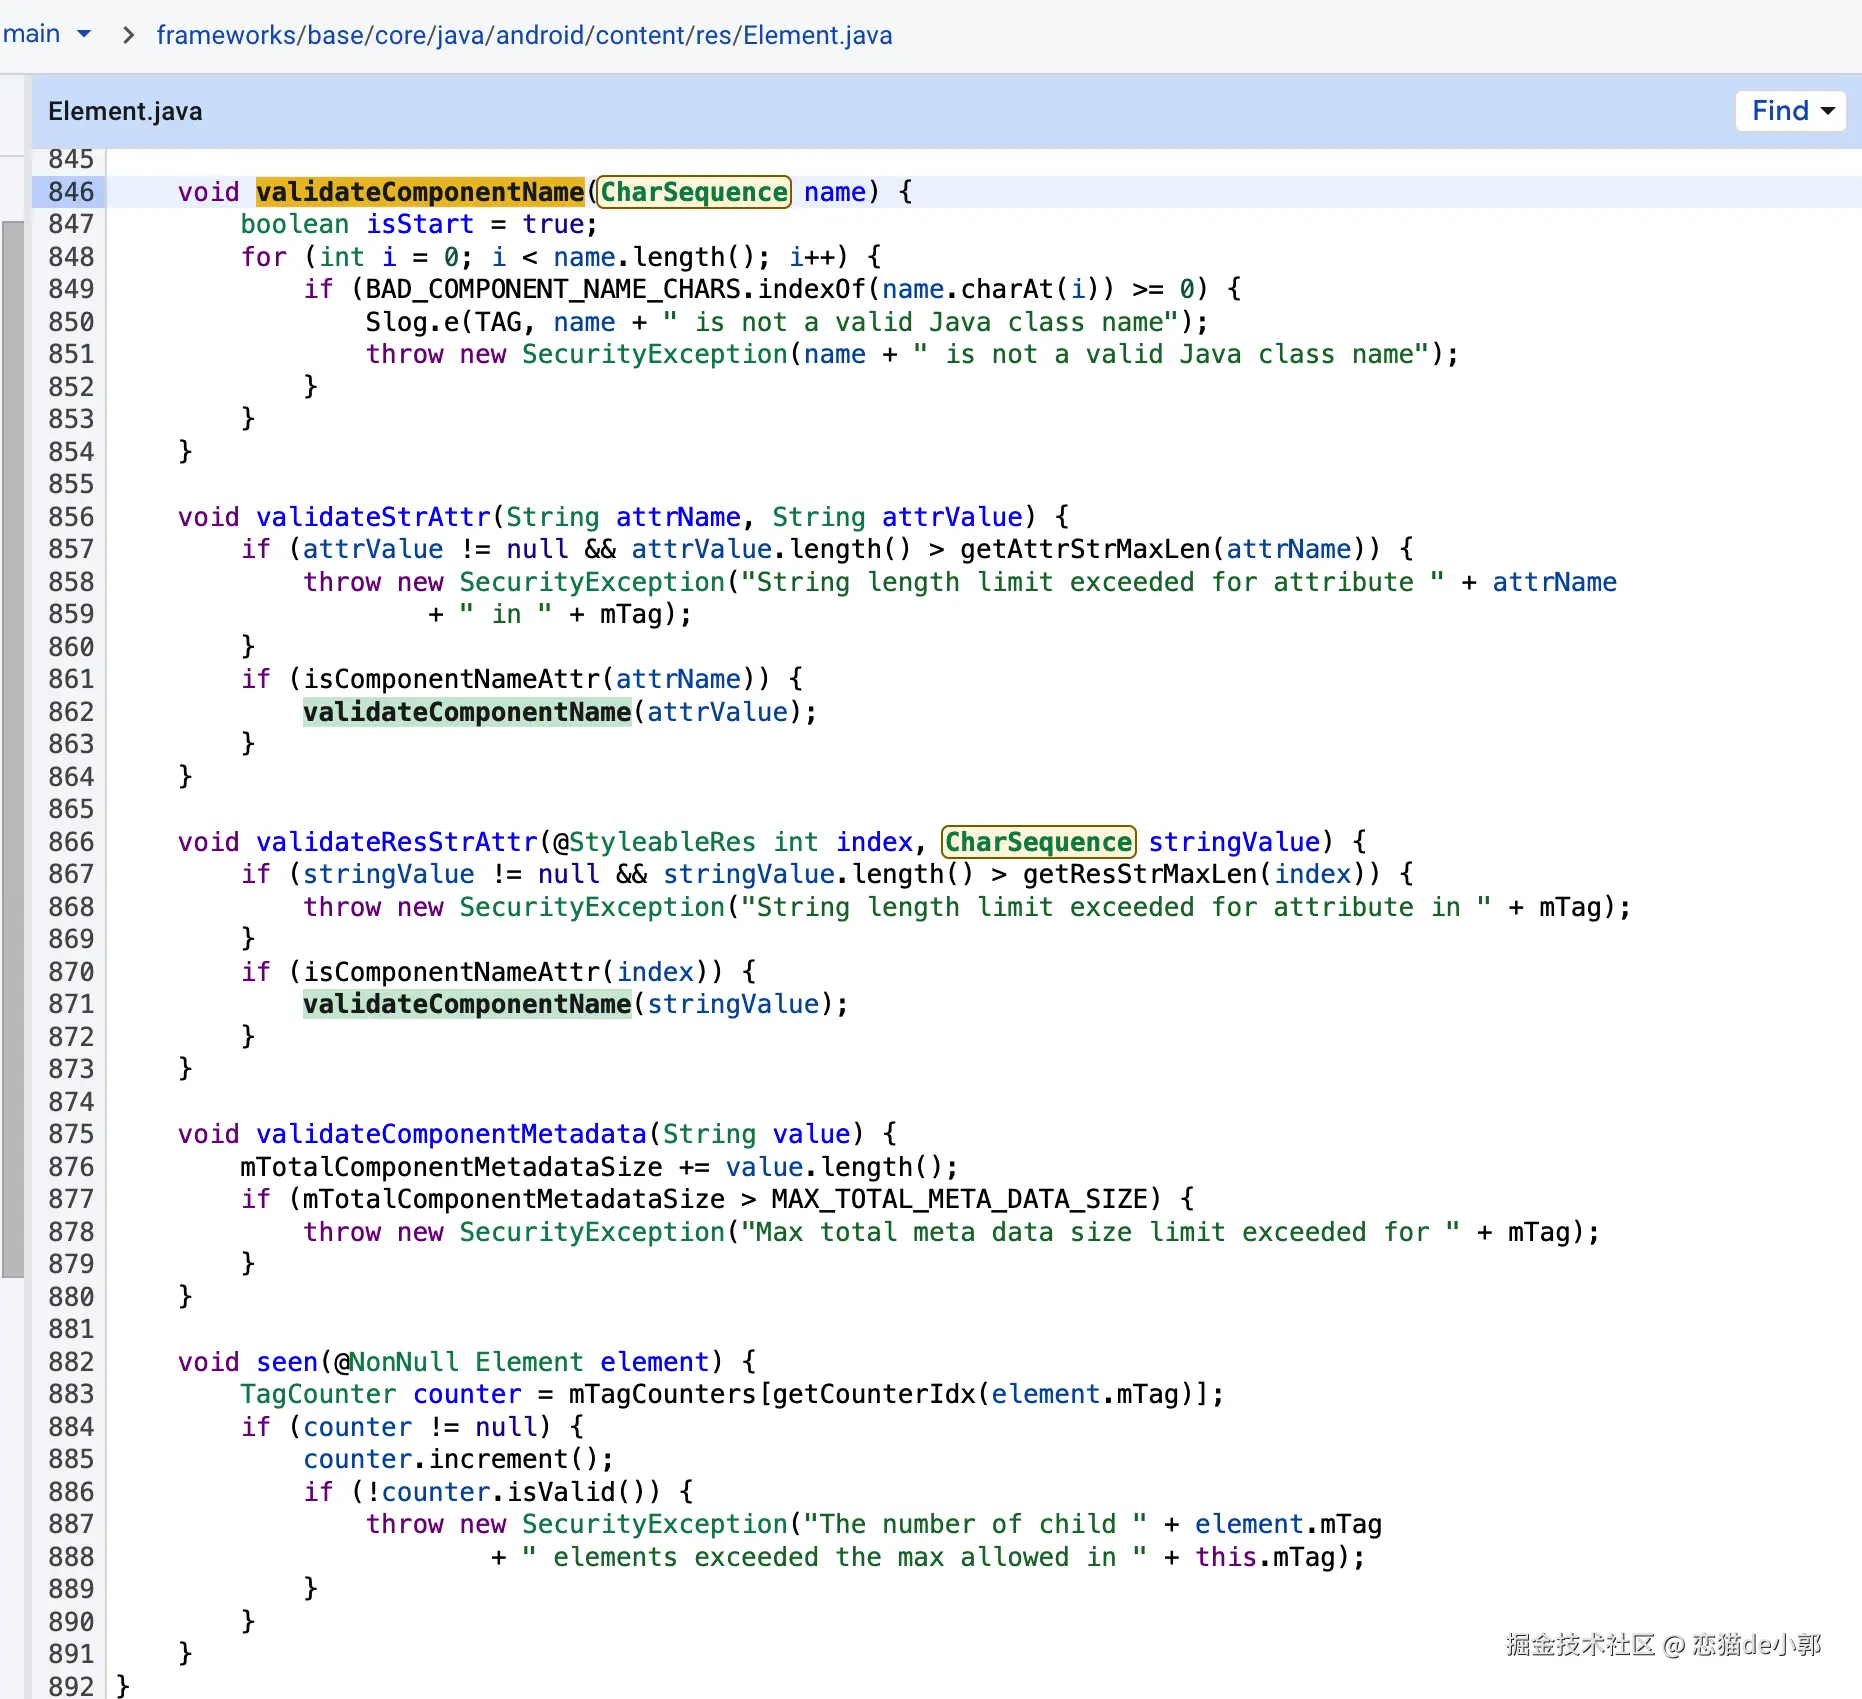Go to "res" folder in the breadcrumb
Viewport: 1862px width, 1699px height.
click(x=714, y=35)
